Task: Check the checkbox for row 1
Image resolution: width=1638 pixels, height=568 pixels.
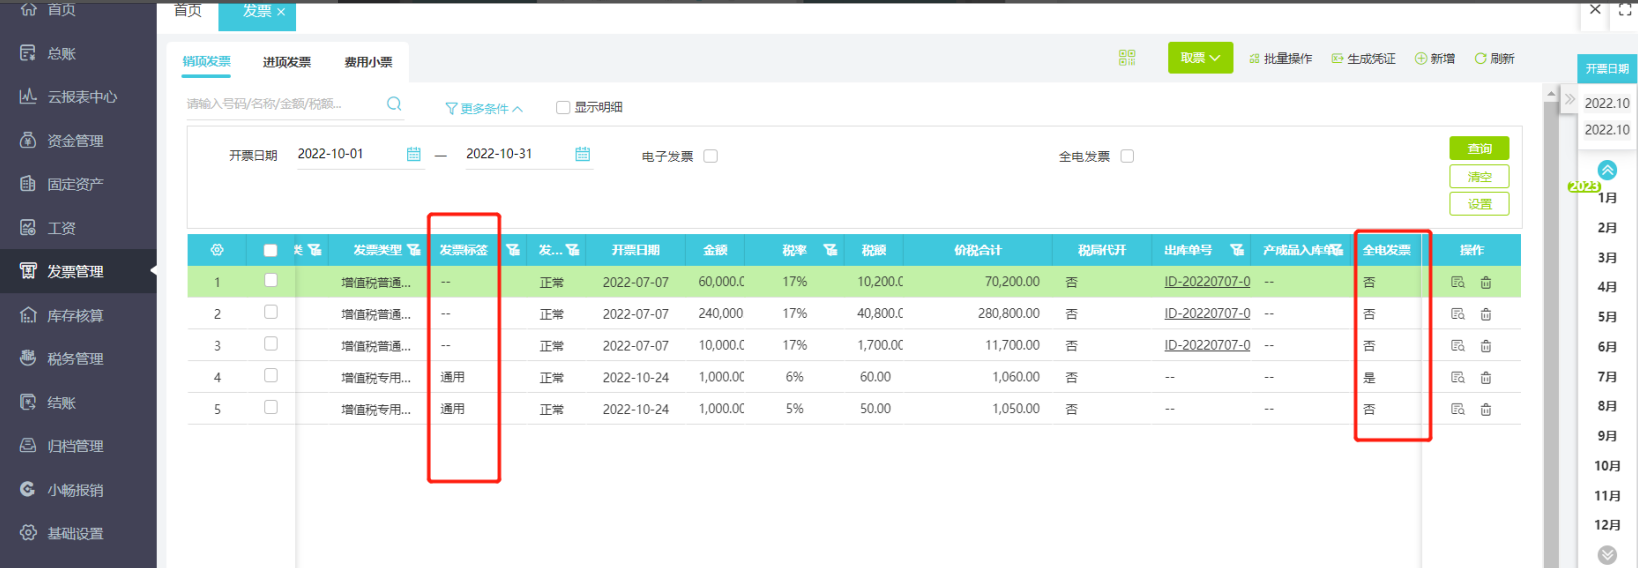Action: pos(270,281)
